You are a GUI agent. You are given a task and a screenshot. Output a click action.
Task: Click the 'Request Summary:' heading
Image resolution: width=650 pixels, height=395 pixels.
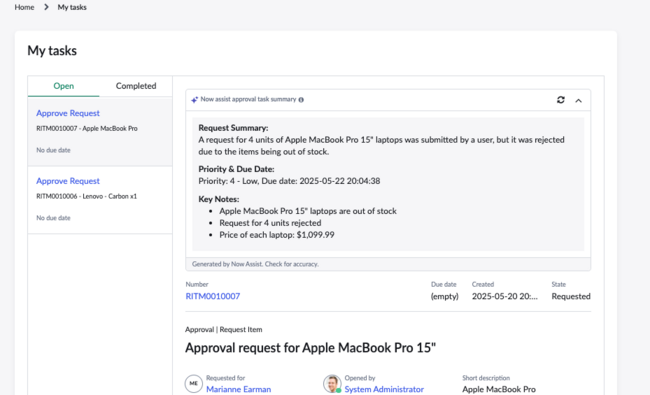[233, 128]
